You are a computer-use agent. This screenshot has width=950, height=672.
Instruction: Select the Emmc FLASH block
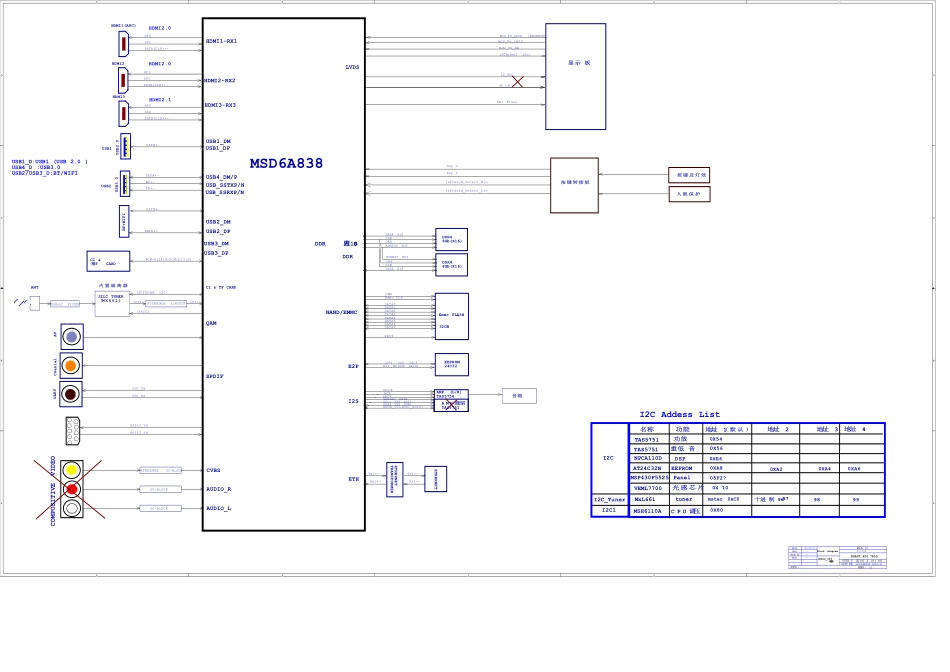[x=451, y=316]
